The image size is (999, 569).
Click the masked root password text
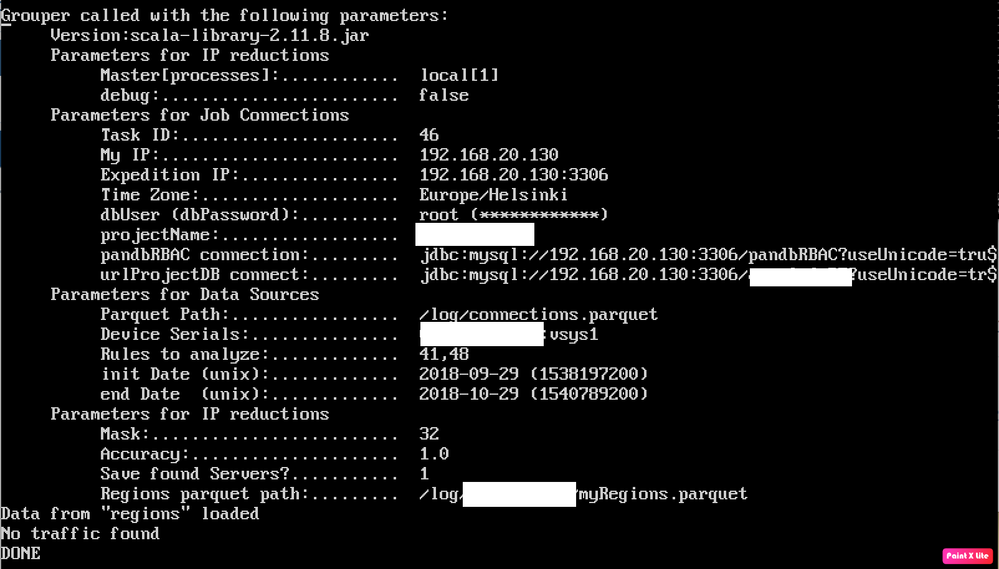(514, 215)
